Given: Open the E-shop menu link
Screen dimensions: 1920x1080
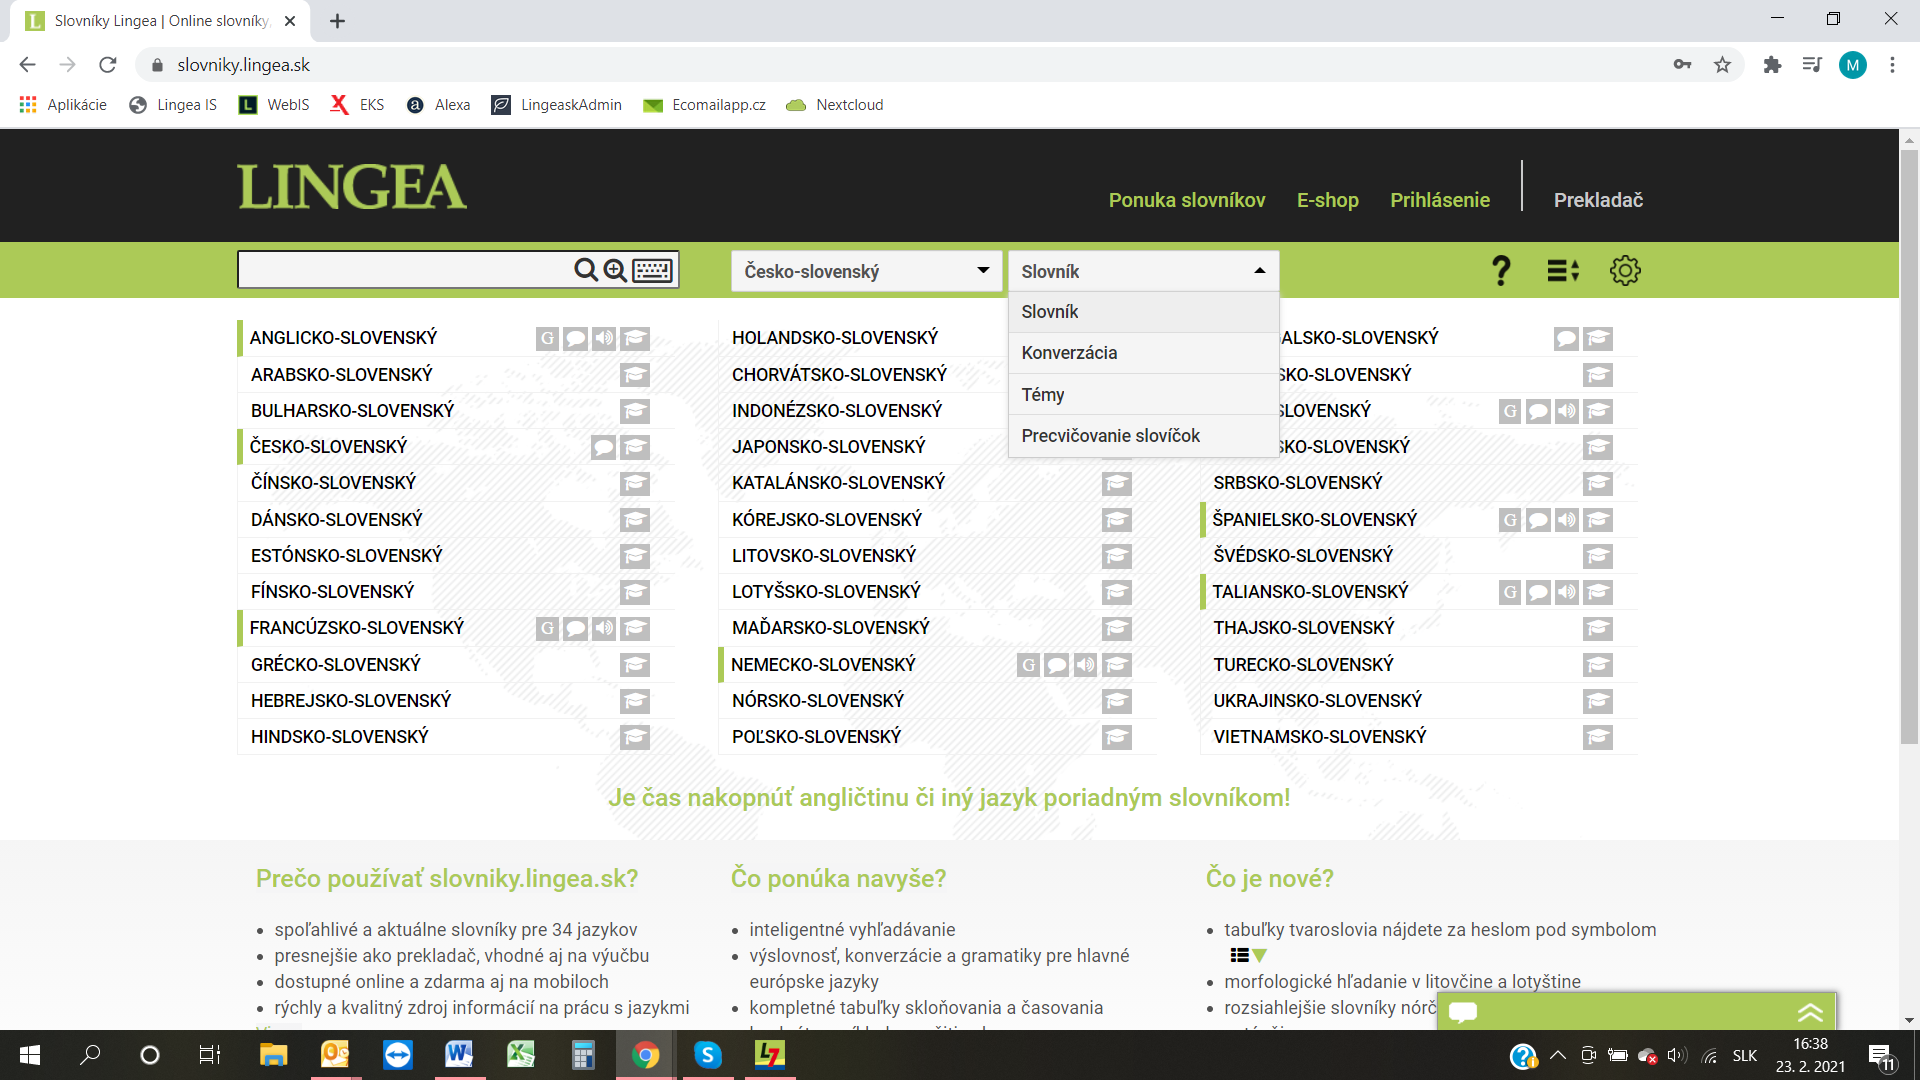Looking at the screenshot, I should 1327,200.
